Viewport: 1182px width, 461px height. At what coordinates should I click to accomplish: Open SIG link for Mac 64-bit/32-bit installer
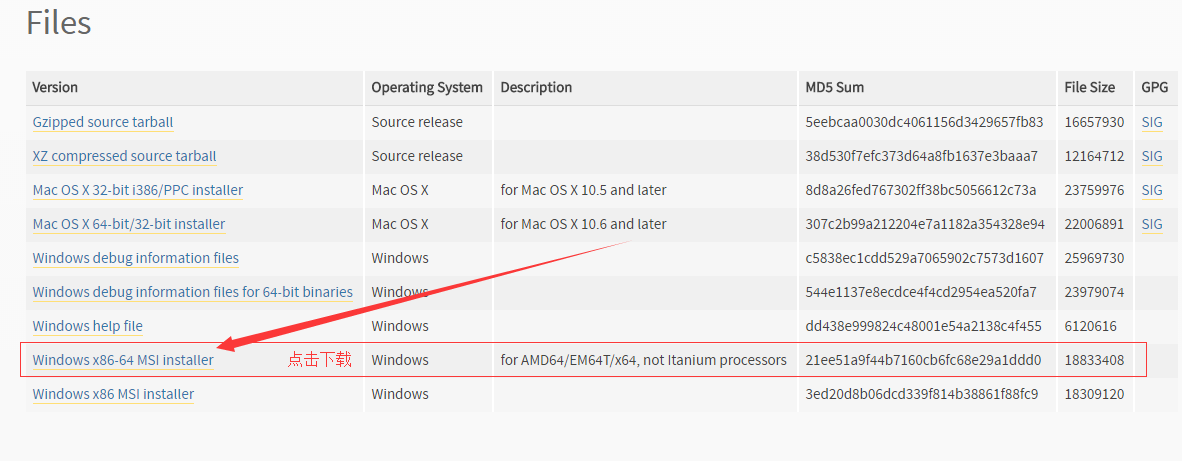click(x=1152, y=224)
